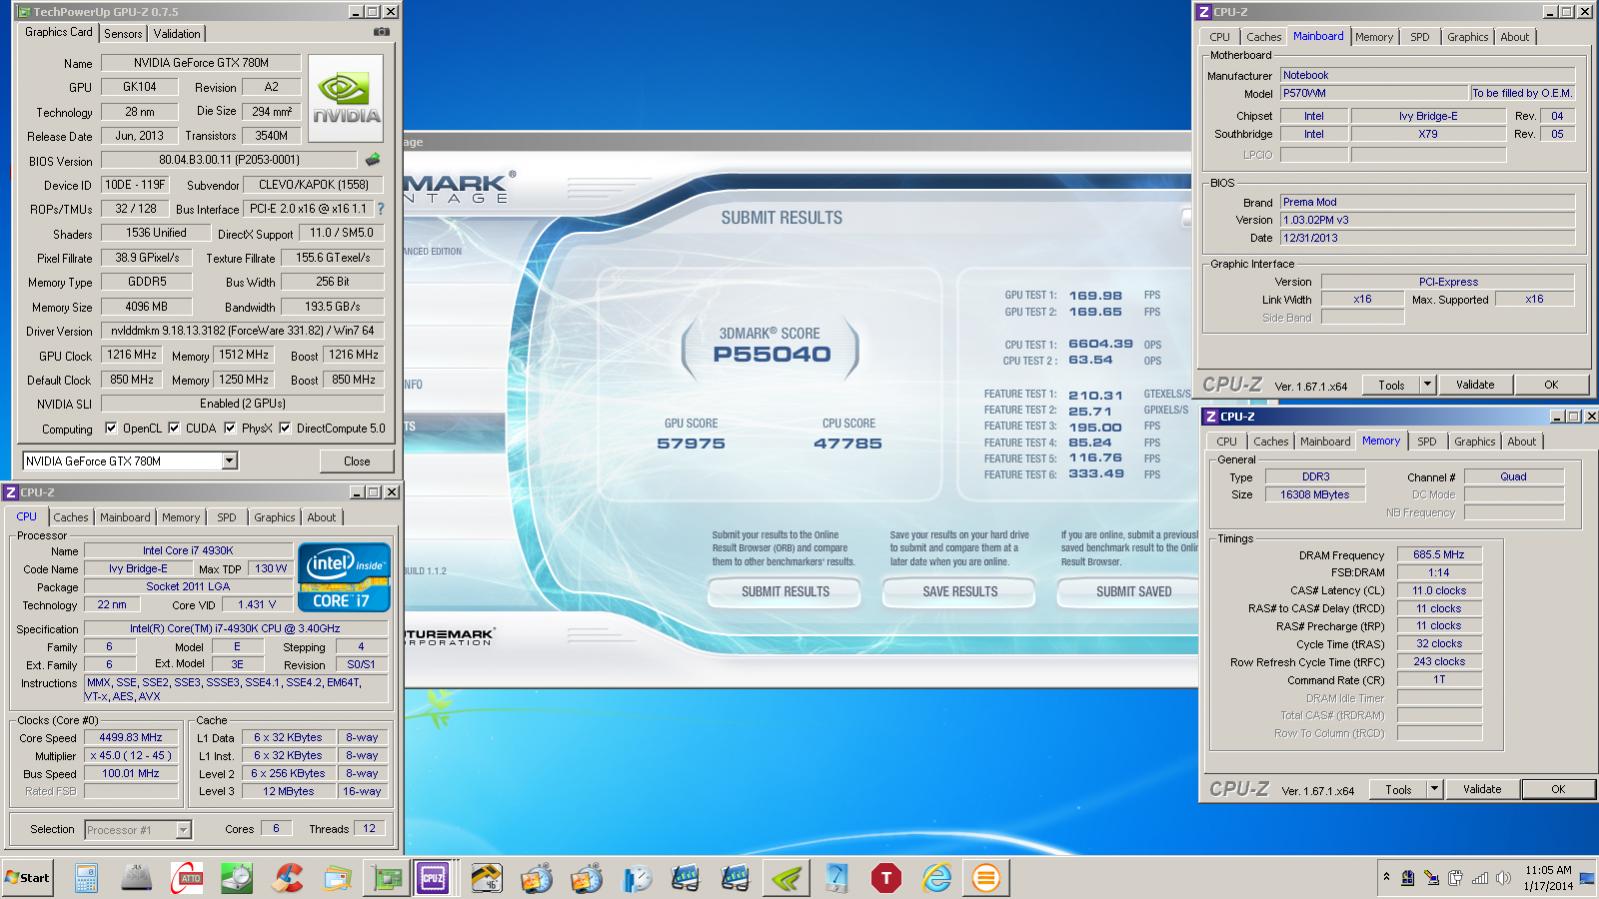Switch to GPU-Z via its taskbar icon
This screenshot has width=1599, height=899.
click(x=387, y=878)
